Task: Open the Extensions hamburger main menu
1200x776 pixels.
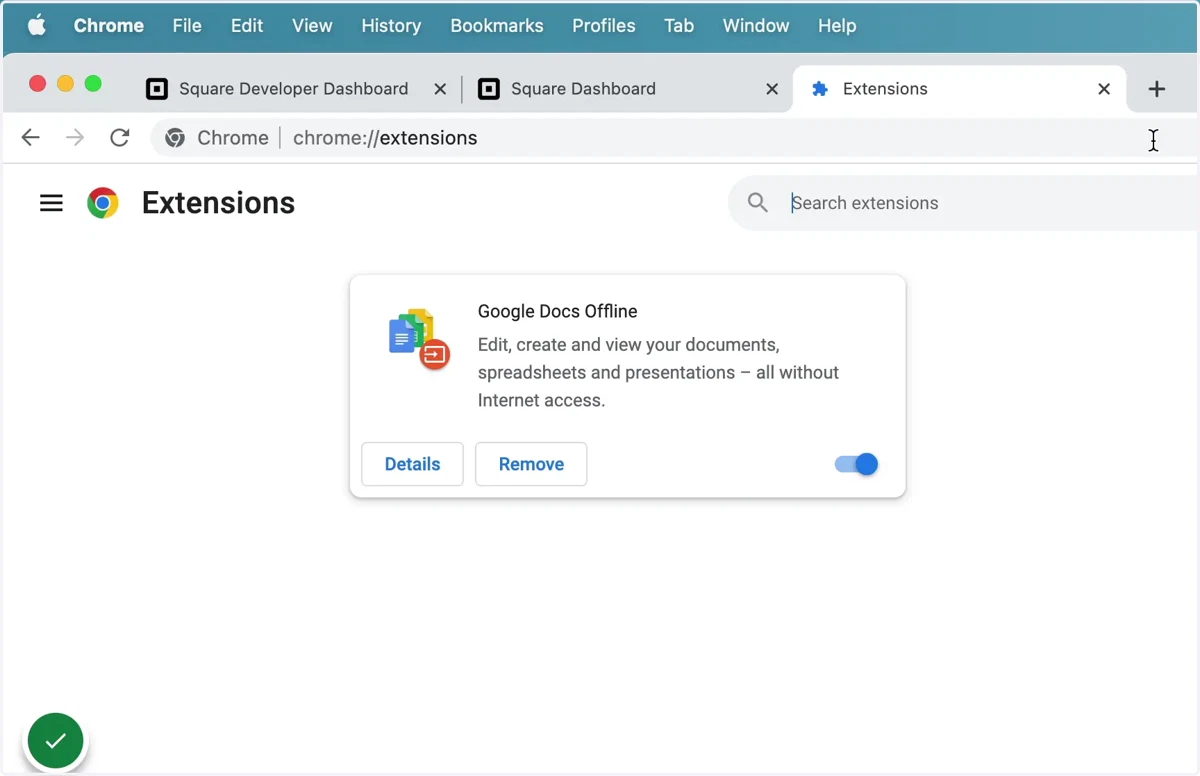Action: pyautogui.click(x=51, y=203)
